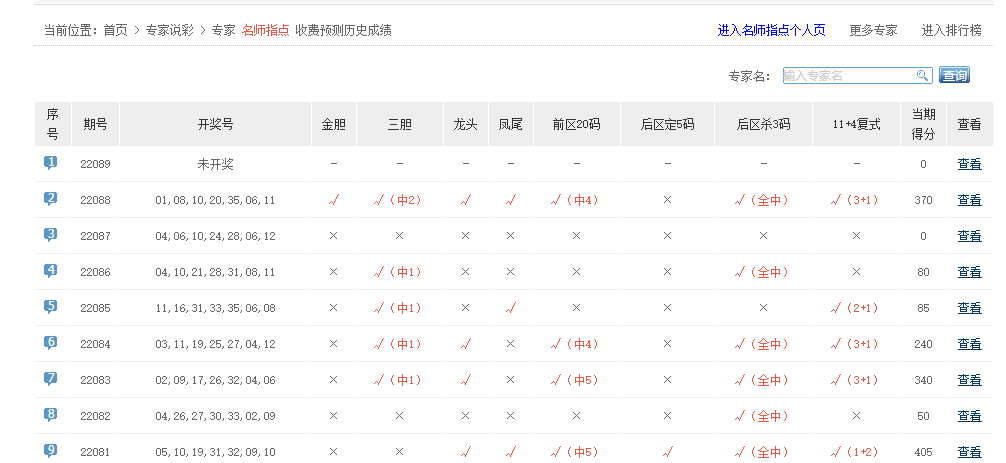
Task: Navigate to 首页 in breadcrumb
Action: point(116,30)
